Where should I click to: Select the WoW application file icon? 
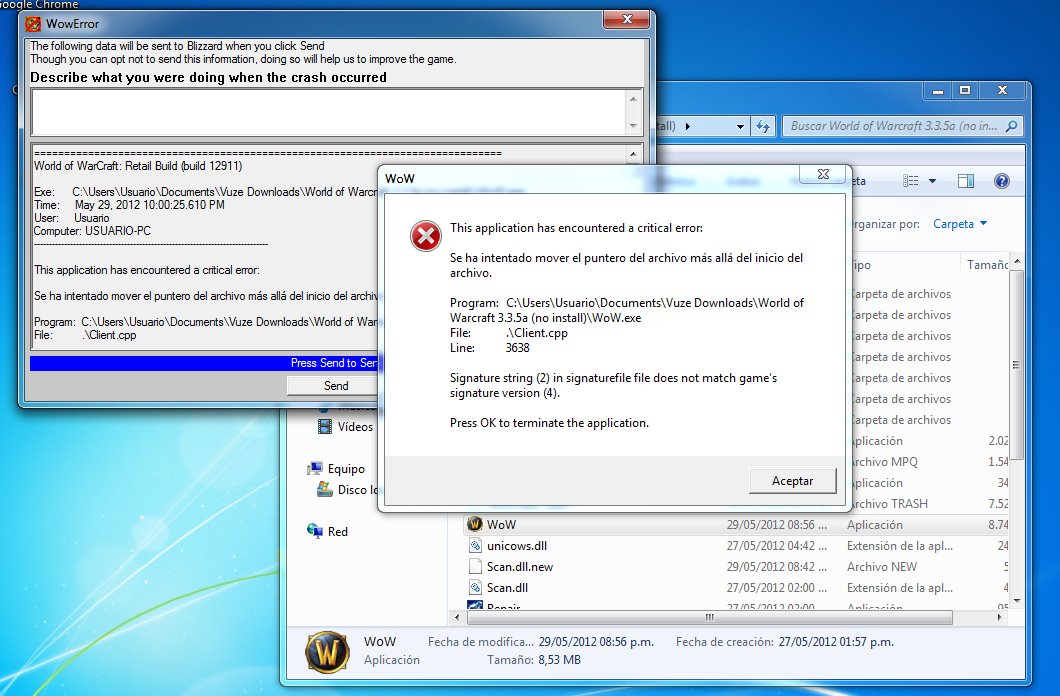[x=475, y=524]
